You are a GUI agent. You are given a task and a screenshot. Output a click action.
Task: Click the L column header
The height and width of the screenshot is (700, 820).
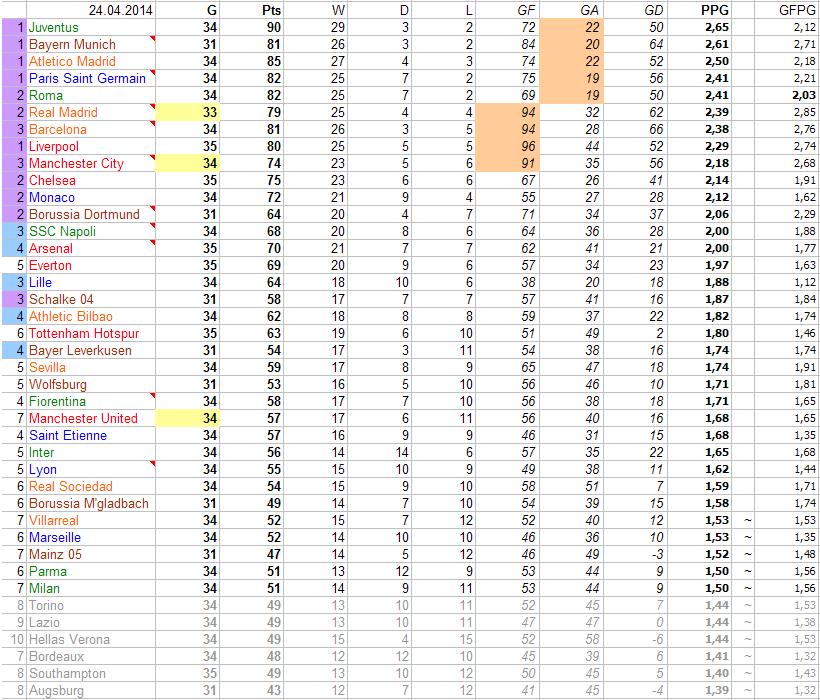(x=443, y=10)
